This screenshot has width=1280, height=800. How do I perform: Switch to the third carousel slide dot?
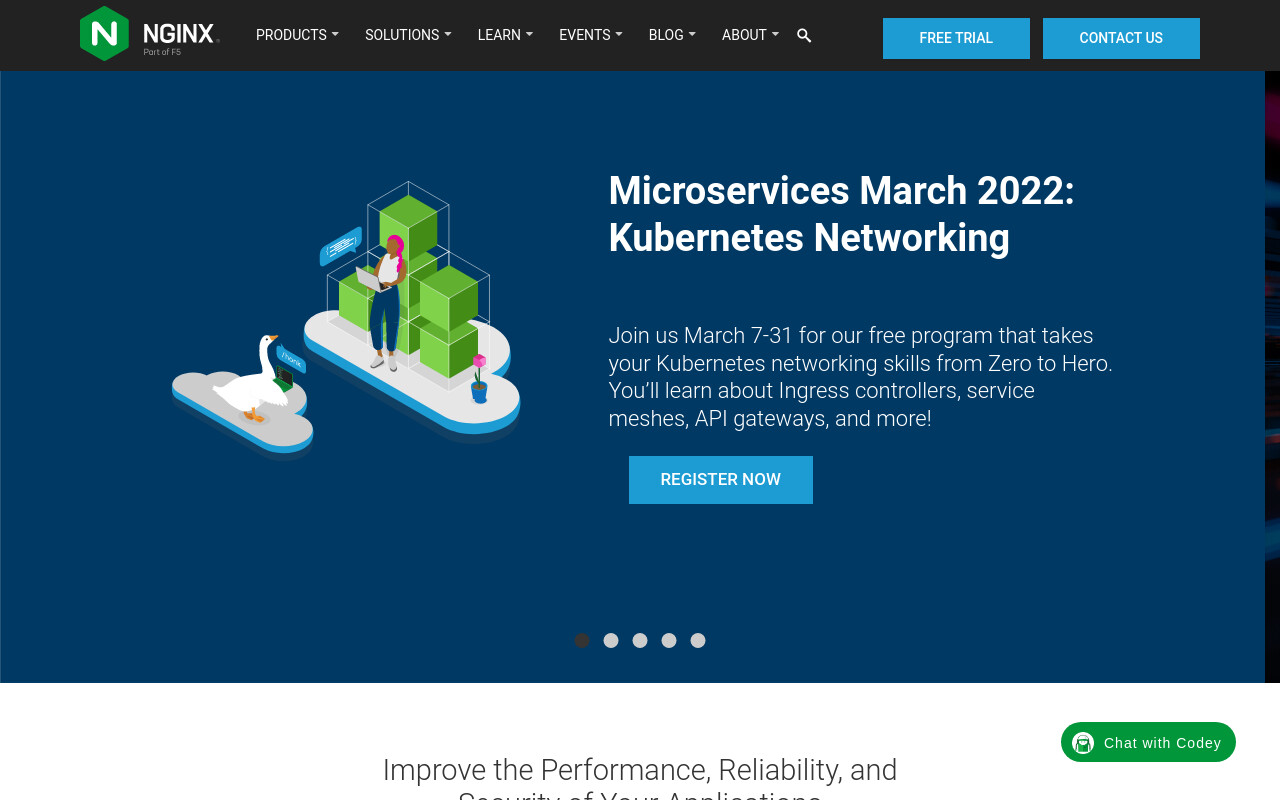point(640,640)
